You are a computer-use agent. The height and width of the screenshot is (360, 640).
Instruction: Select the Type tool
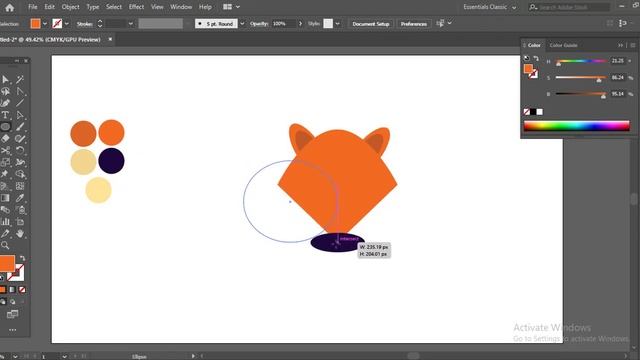point(5,115)
